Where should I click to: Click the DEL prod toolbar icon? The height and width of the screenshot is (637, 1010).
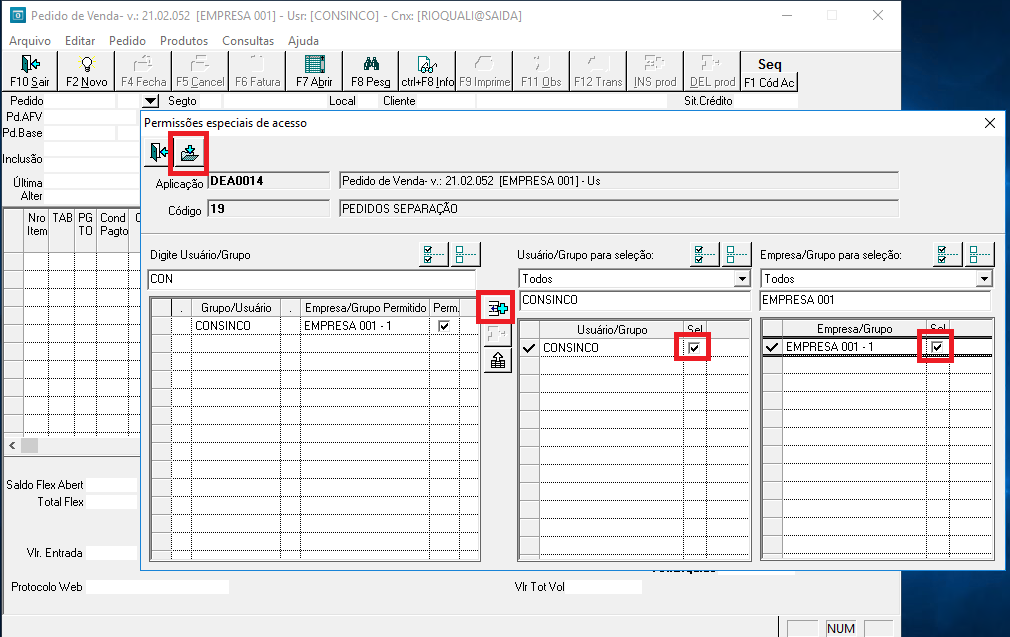712,71
